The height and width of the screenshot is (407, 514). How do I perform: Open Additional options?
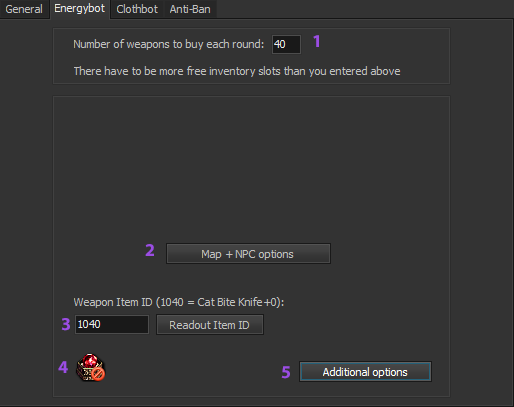(365, 372)
